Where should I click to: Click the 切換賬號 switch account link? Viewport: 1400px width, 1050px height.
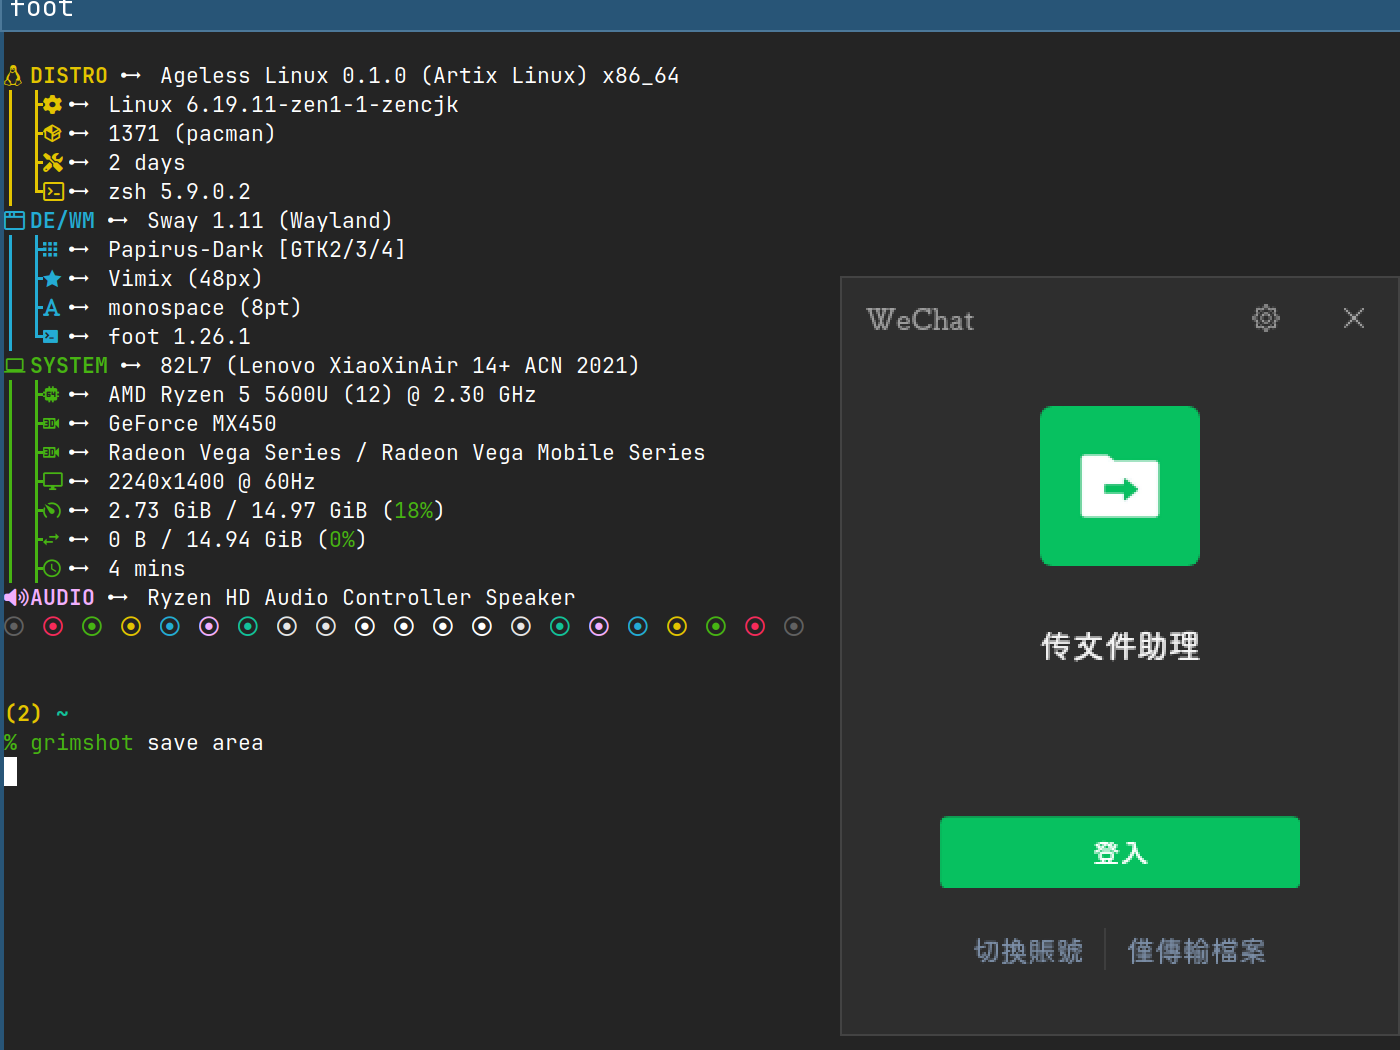tap(1028, 951)
